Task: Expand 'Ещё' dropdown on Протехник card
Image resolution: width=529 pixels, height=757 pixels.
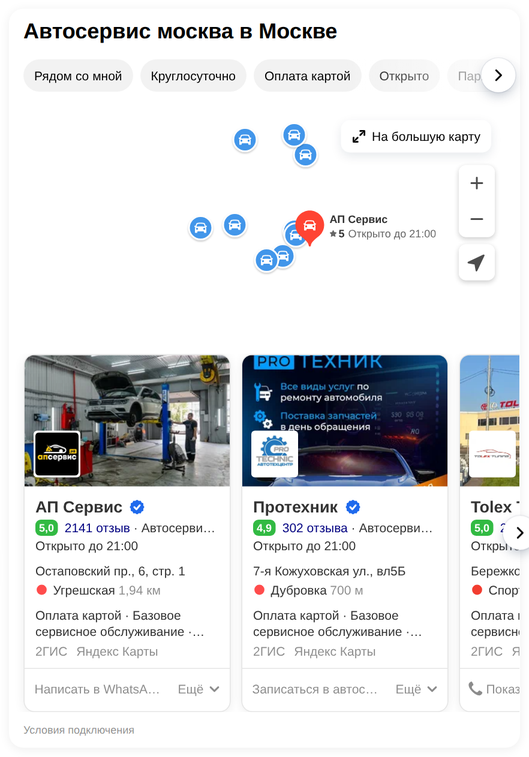Action: pos(416,689)
